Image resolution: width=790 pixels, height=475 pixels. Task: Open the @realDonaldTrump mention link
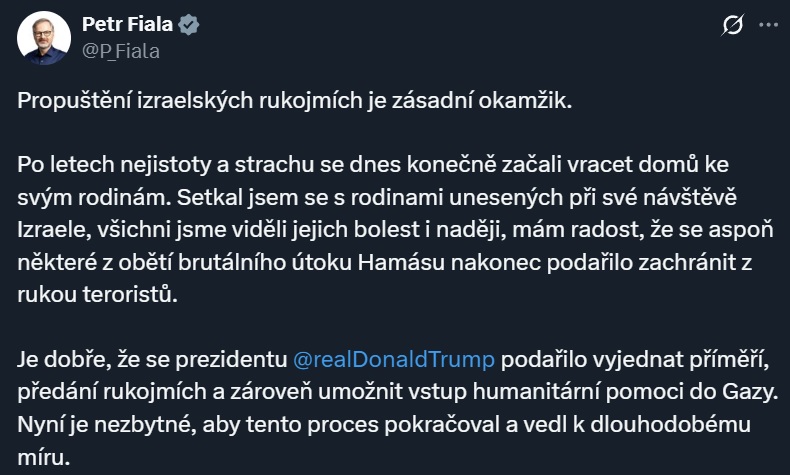point(394,358)
